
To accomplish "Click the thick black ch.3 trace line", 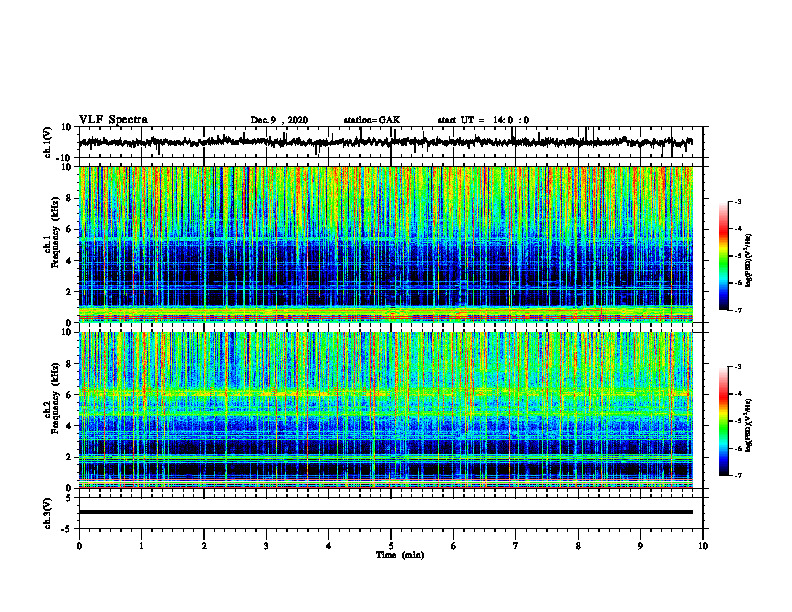I will [386, 512].
